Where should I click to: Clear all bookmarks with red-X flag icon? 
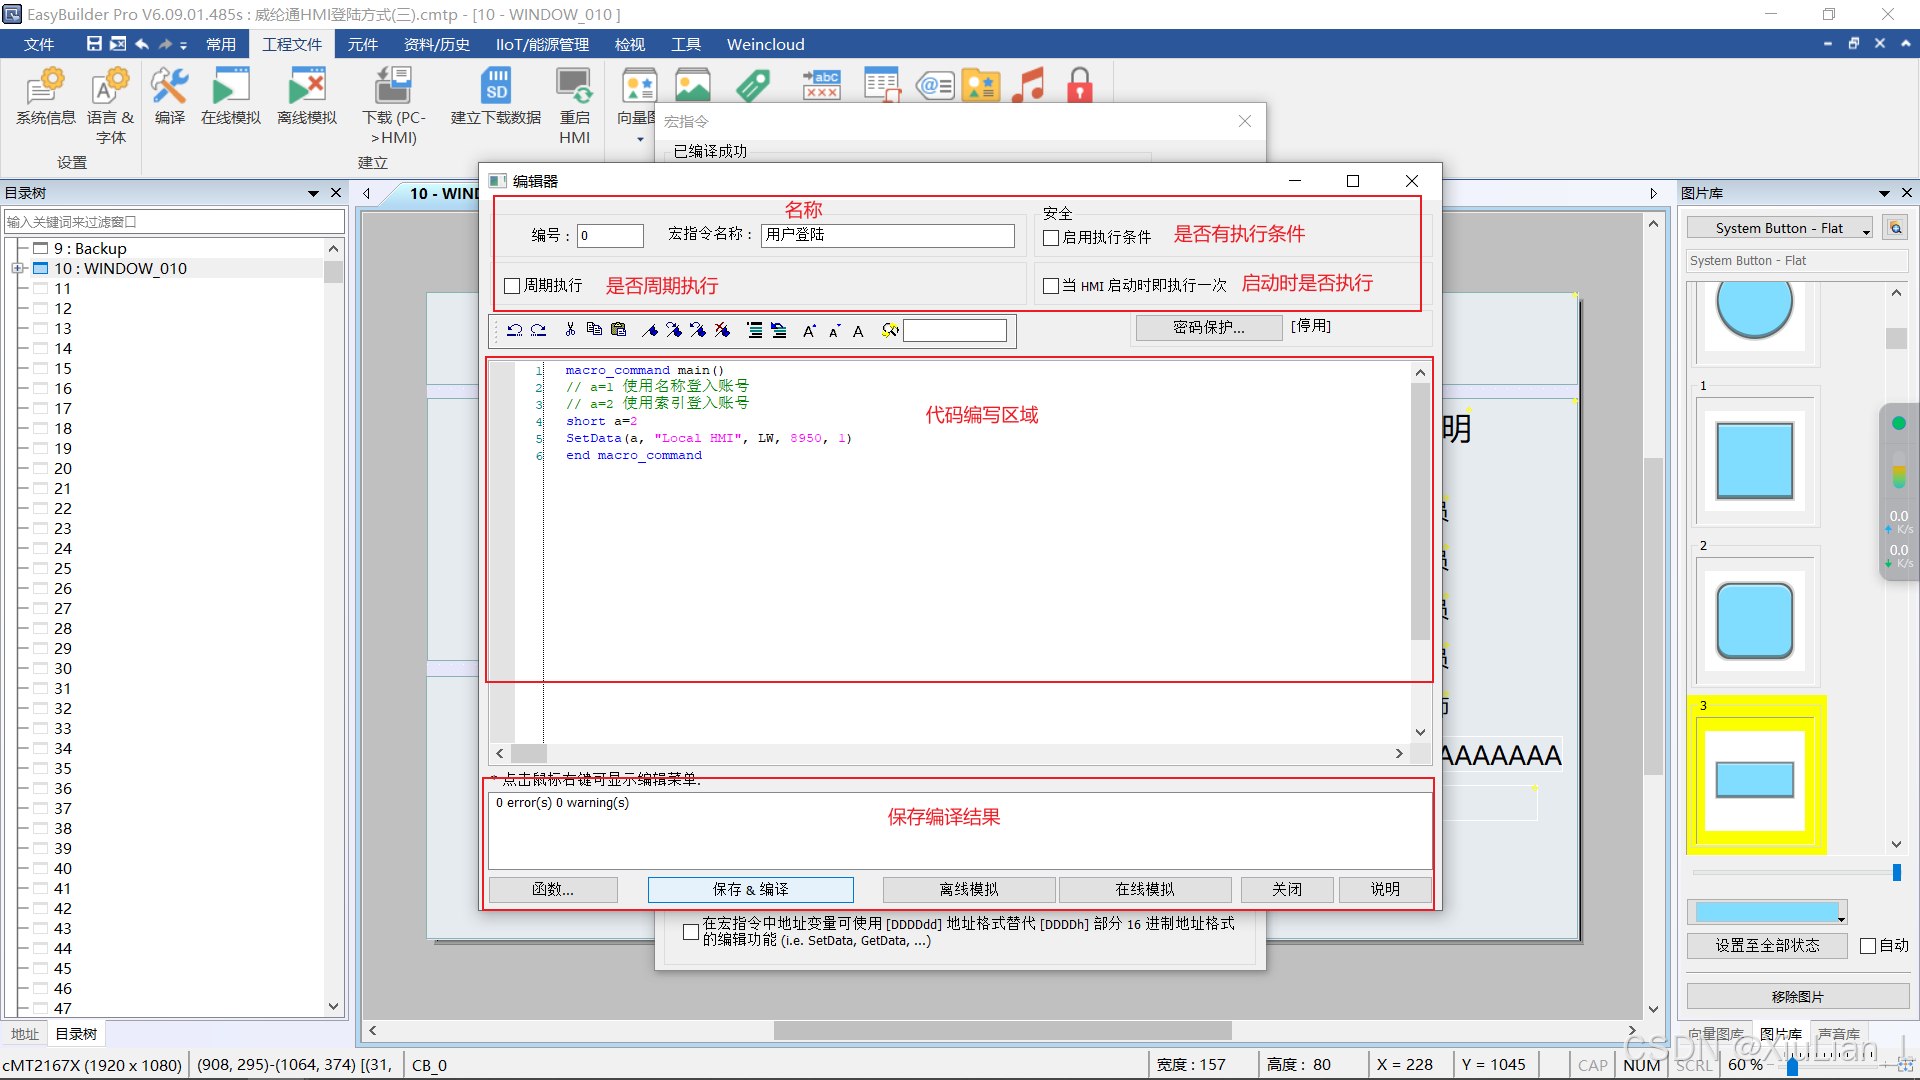pos(723,330)
